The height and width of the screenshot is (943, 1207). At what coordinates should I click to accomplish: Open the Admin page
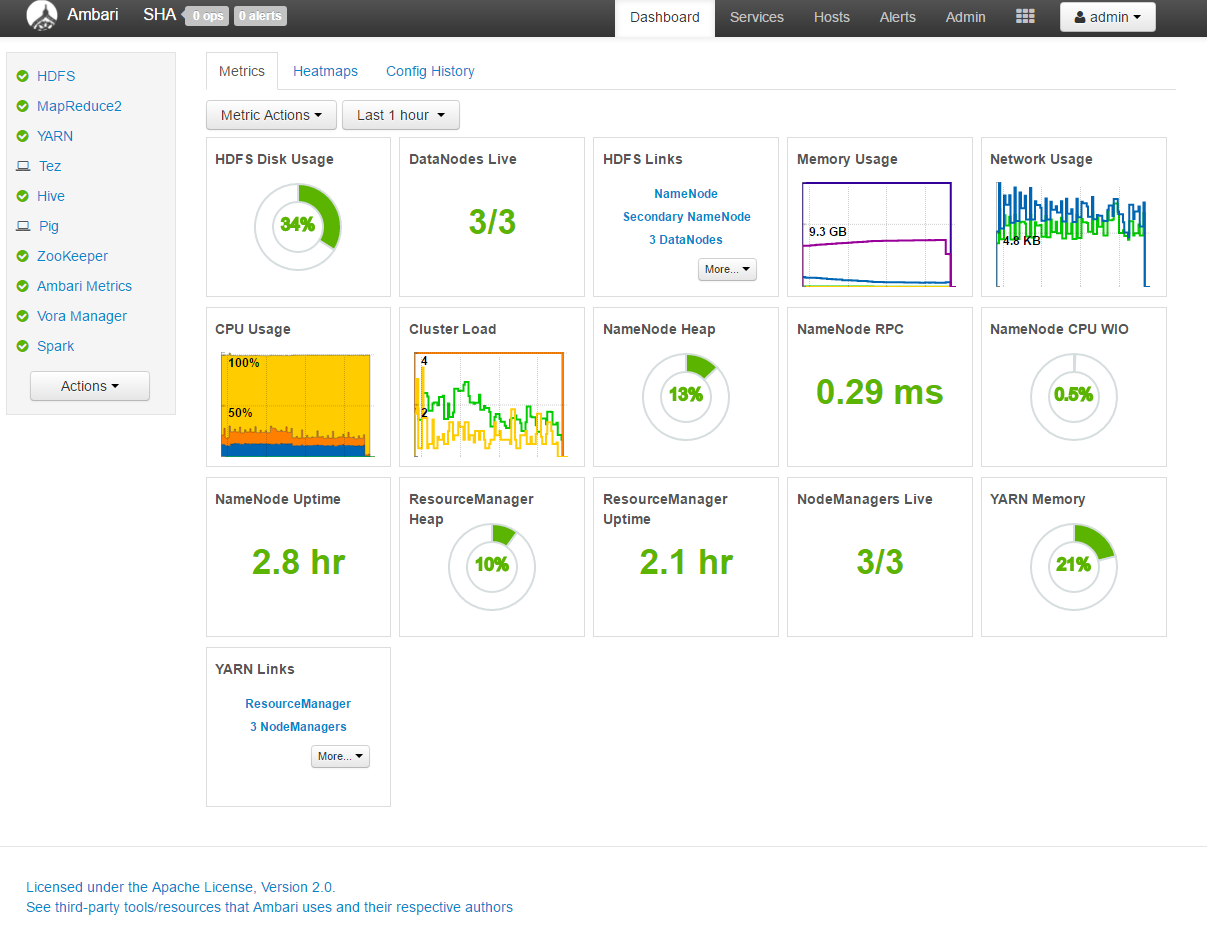[966, 17]
